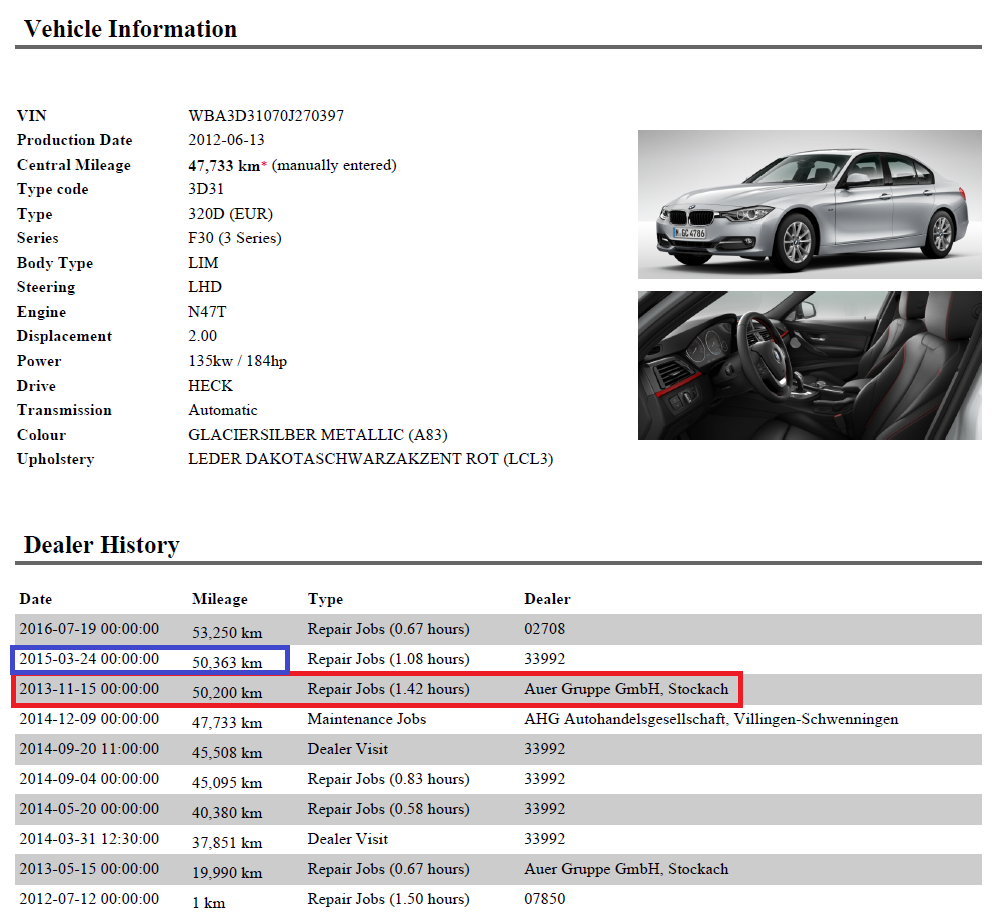Viewport: 997px width, 922px height.
Task: Click Dealer Visit in the 2014-03-31 row
Action: pyautogui.click(x=348, y=839)
